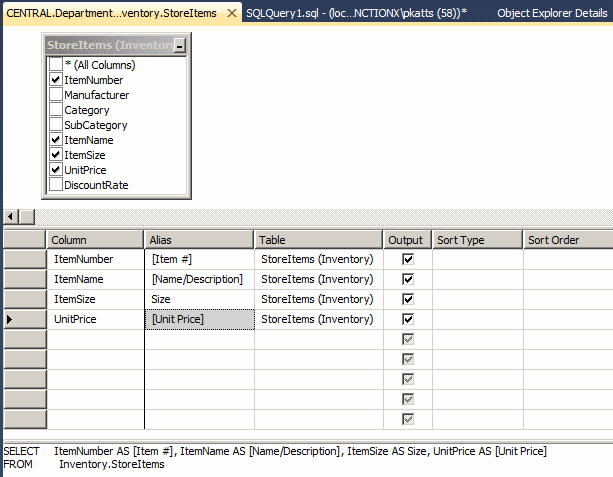Viewport: 613px width, 477px height.
Task: Click the diagram pane scroll left arrow
Action: click(11, 216)
